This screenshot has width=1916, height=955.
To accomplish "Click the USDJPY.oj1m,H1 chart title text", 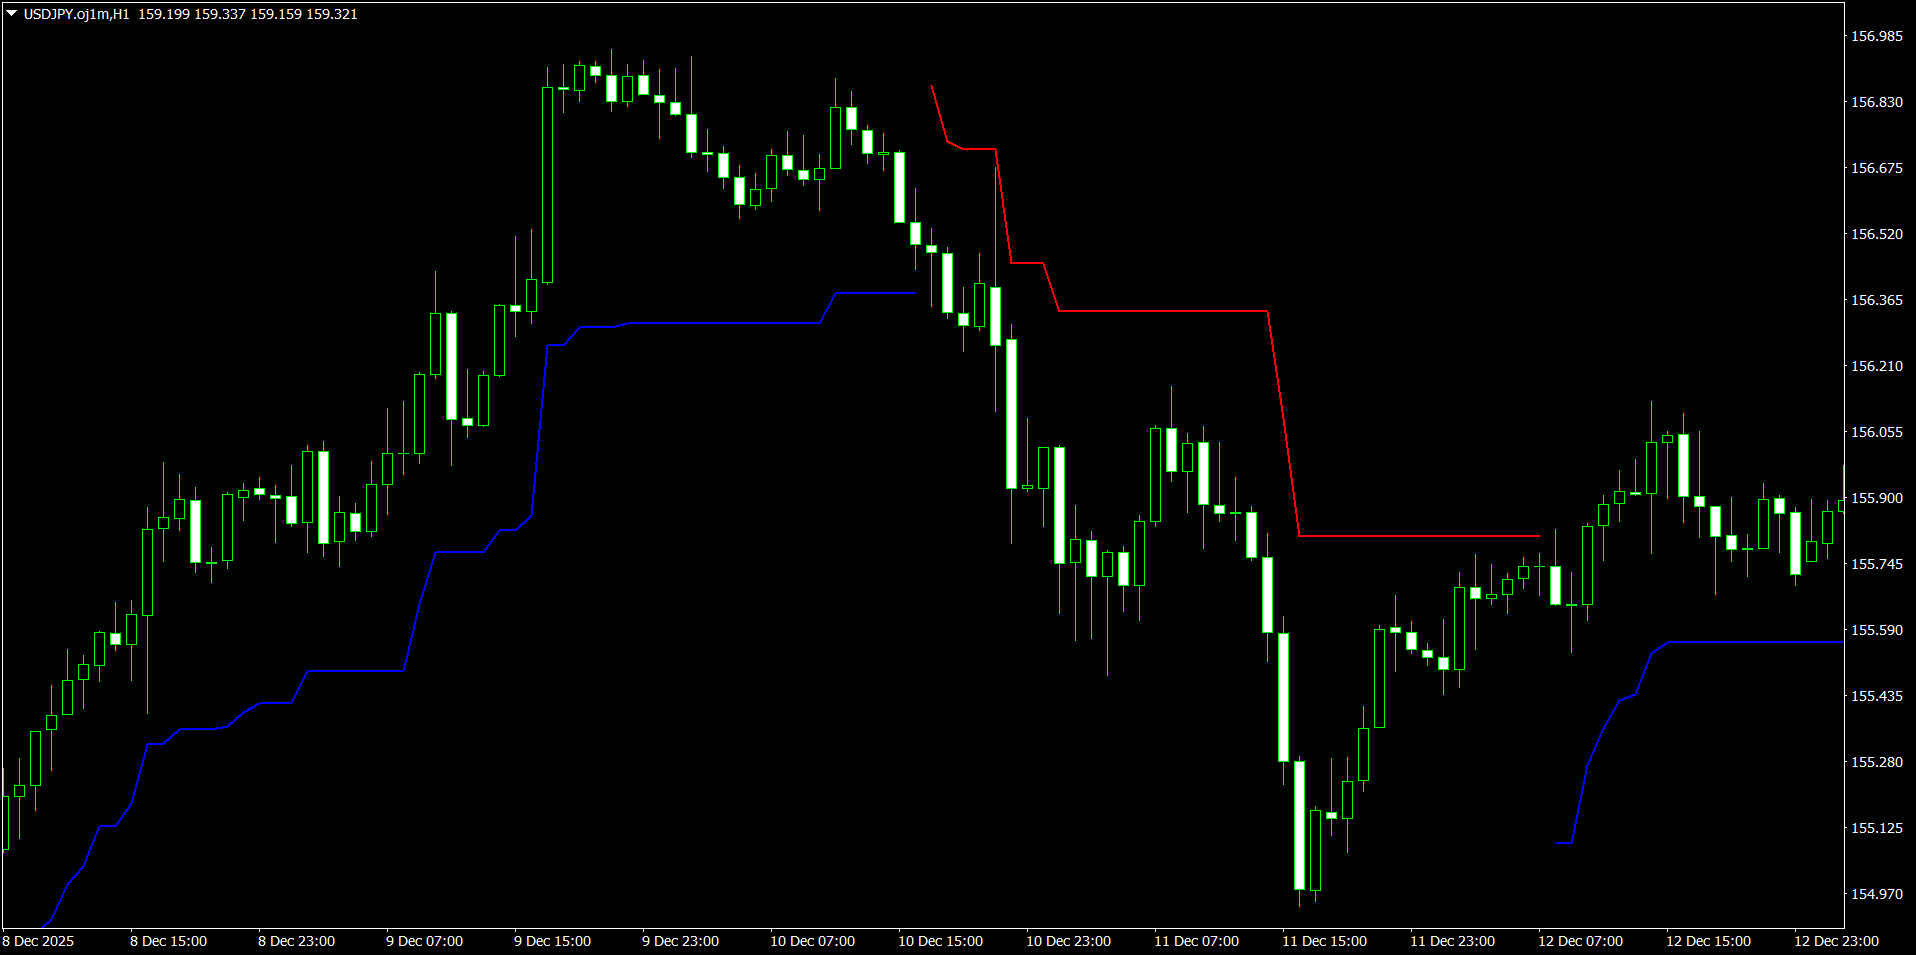I will [76, 14].
